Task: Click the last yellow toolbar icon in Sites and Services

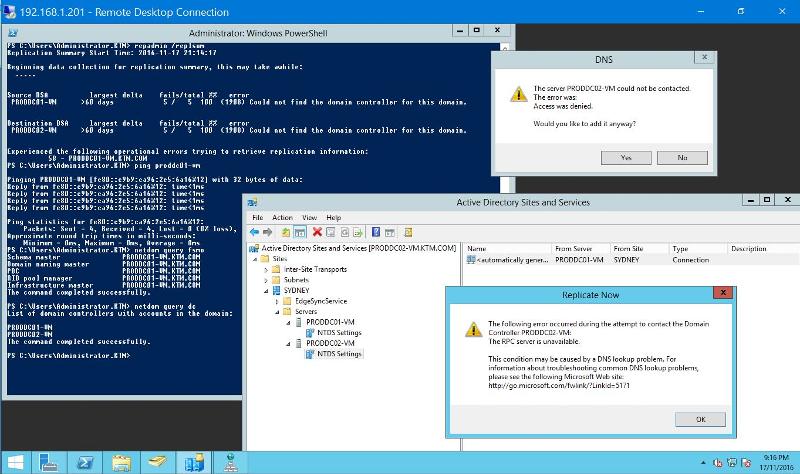Action: pos(408,232)
